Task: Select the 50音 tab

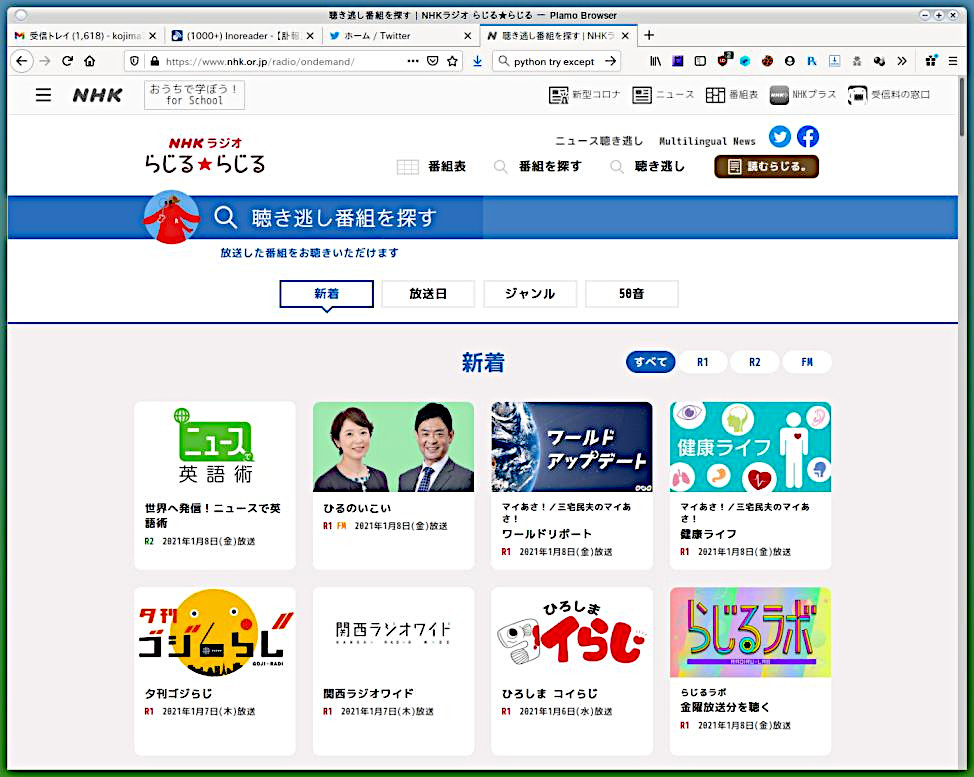Action: [x=632, y=294]
